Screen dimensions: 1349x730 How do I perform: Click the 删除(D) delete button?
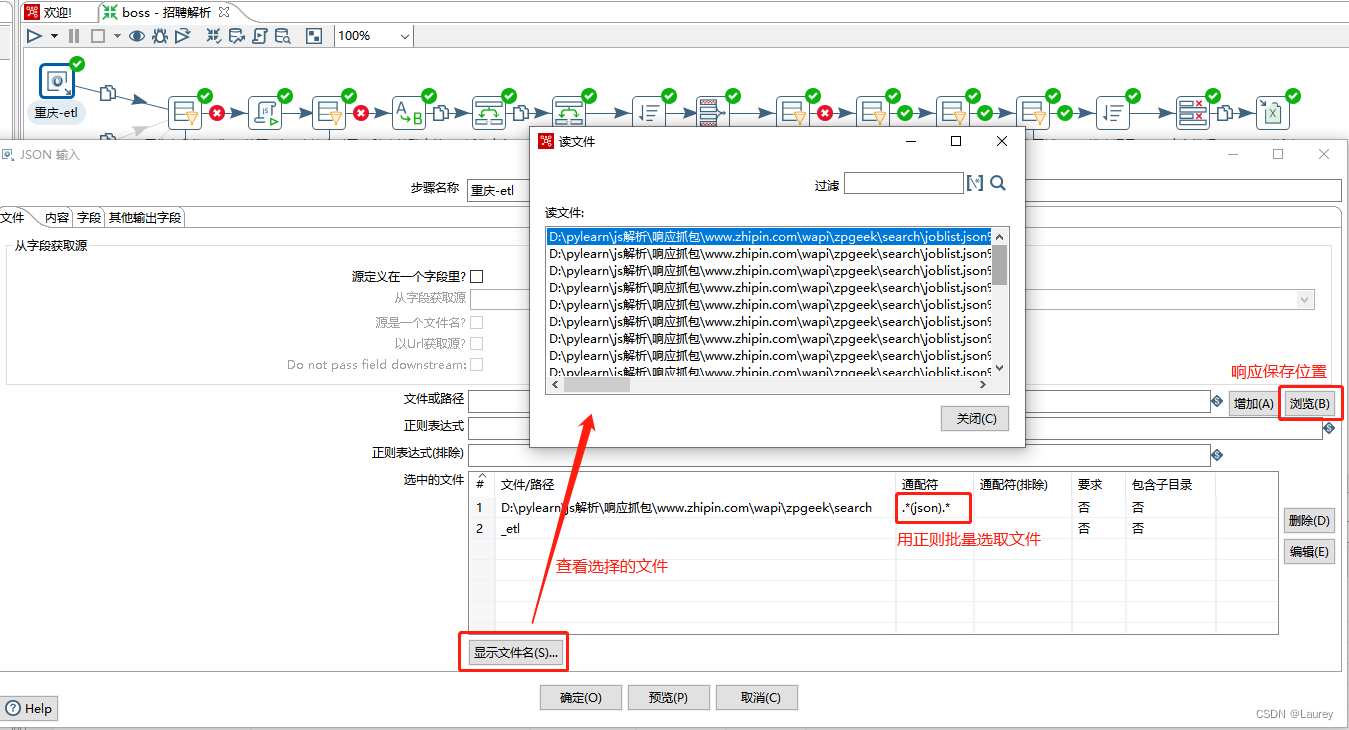click(x=1309, y=521)
